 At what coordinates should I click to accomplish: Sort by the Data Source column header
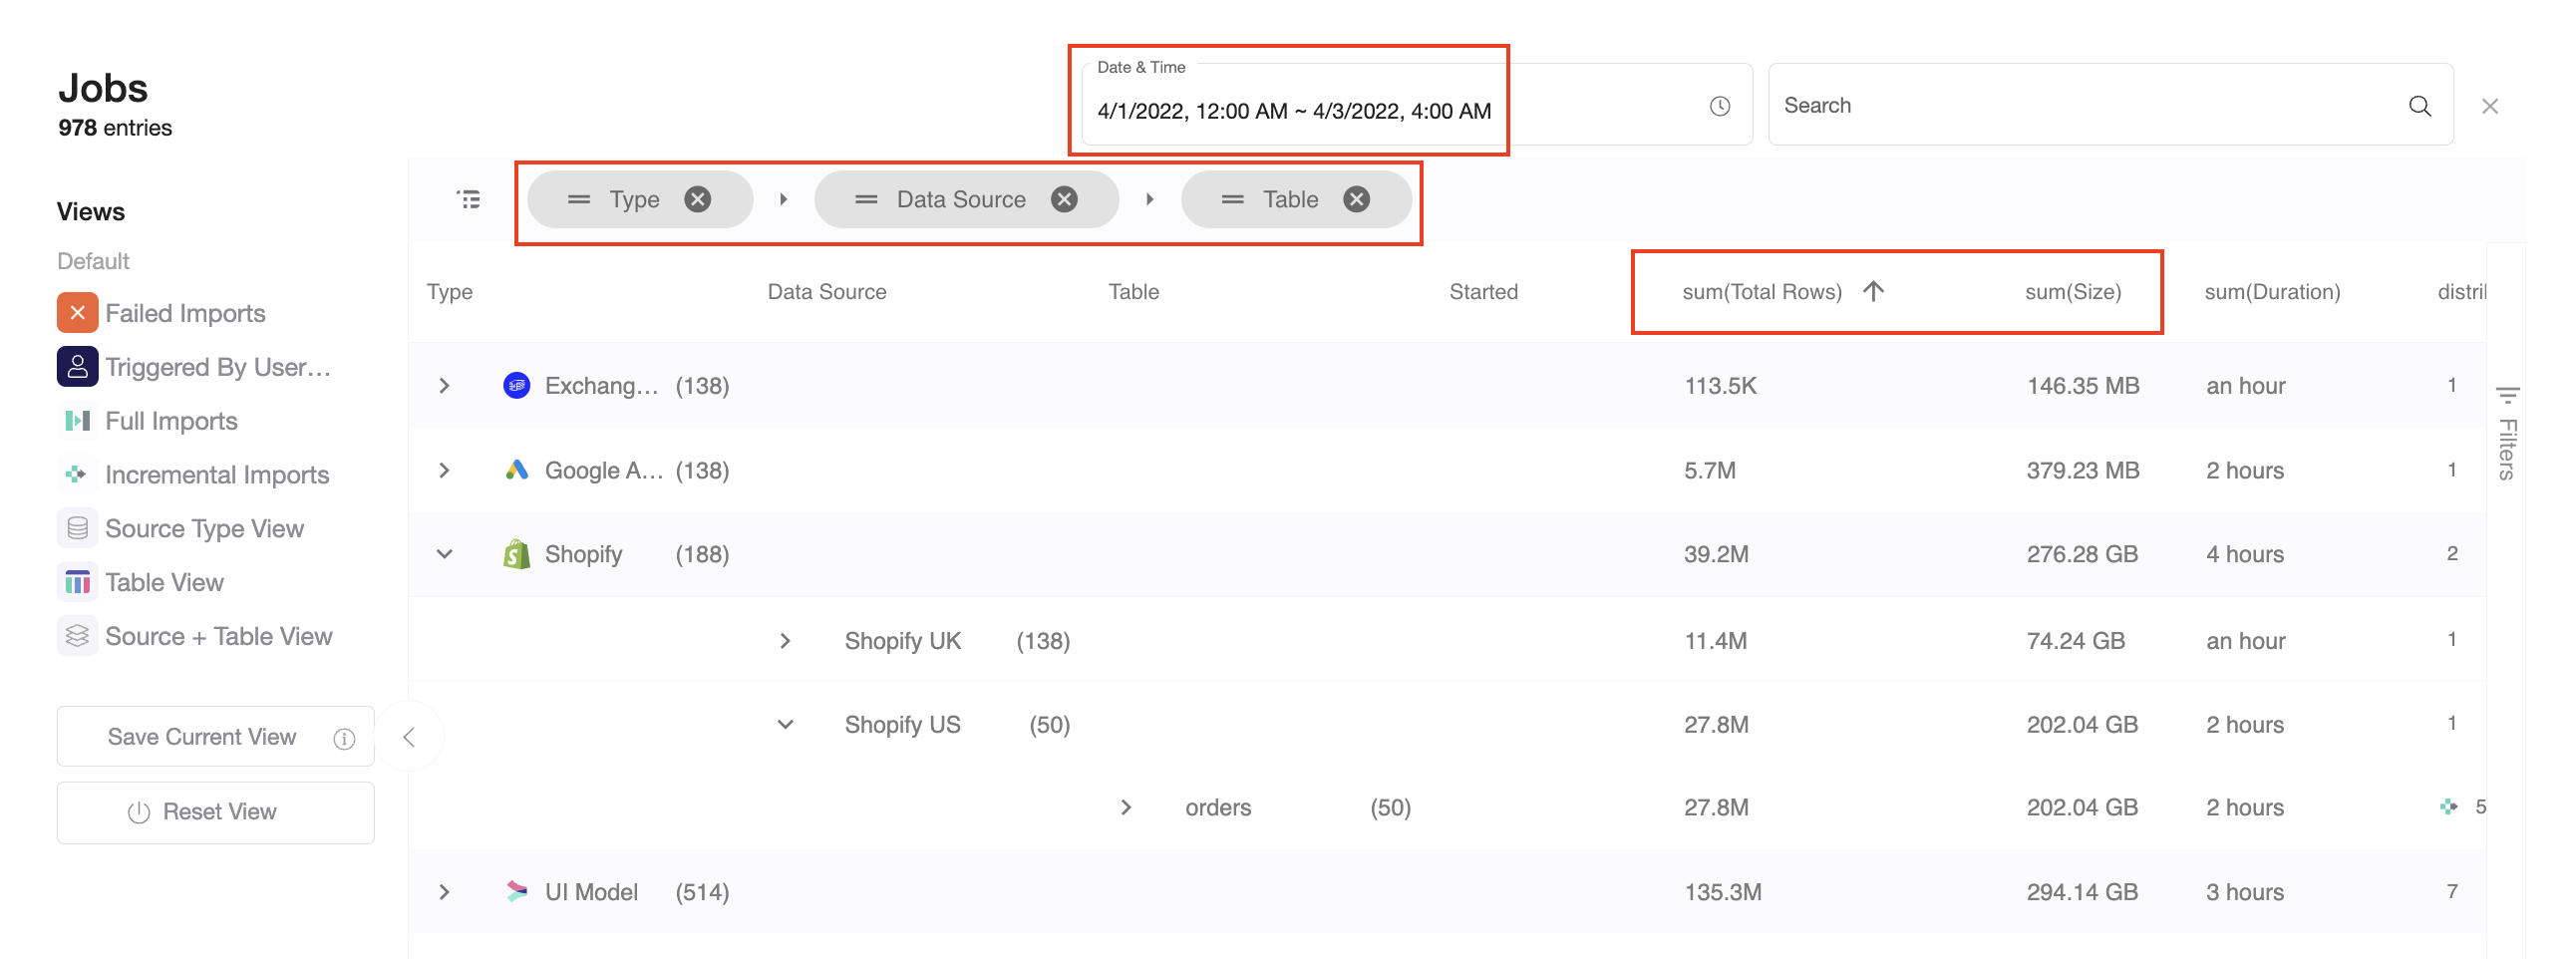click(827, 291)
